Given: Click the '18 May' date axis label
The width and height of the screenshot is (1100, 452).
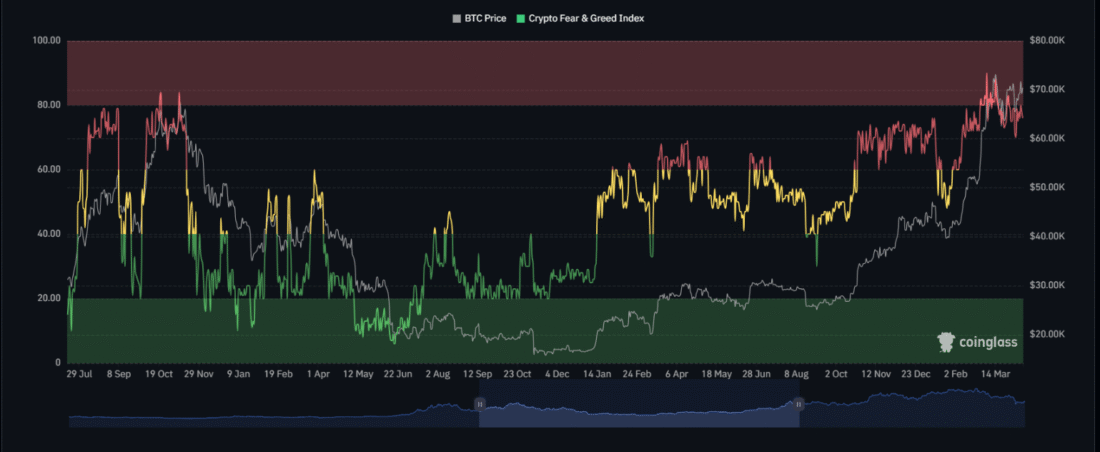Looking at the screenshot, I should [717, 374].
